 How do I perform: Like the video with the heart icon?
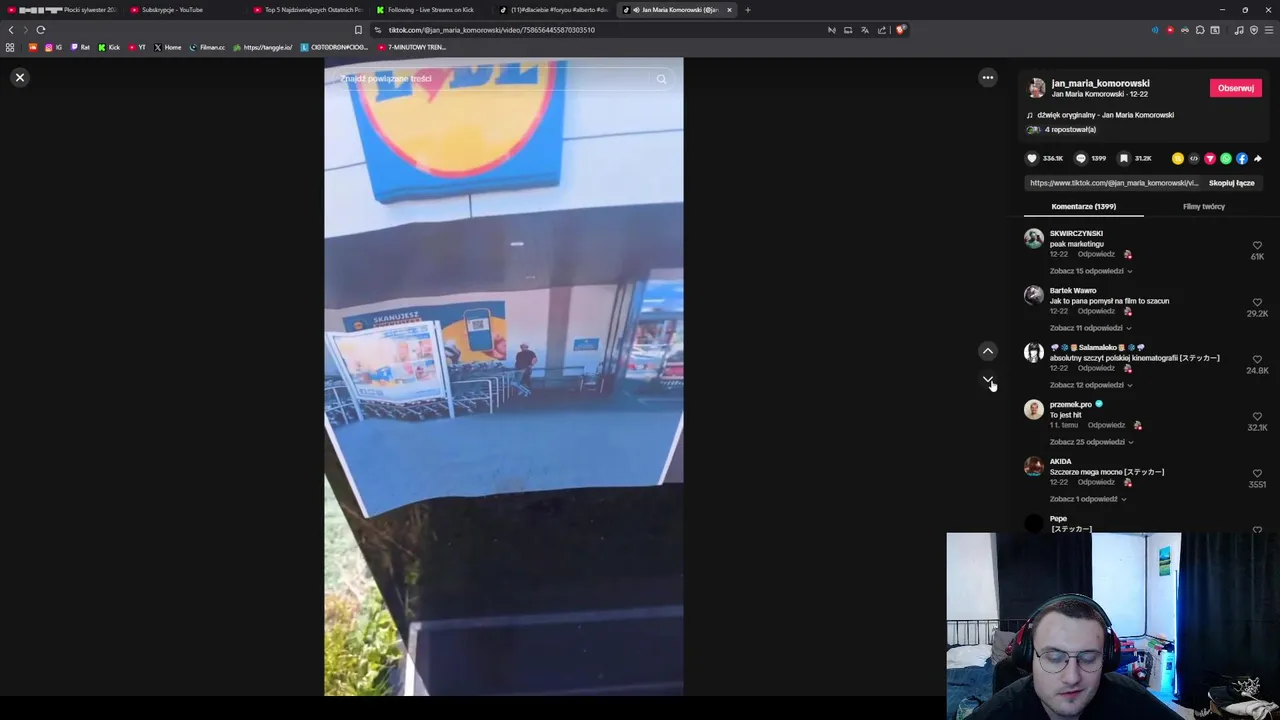1032,158
